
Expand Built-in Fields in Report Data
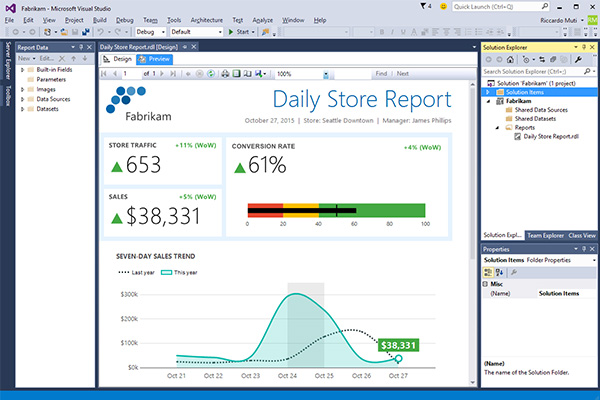pyautogui.click(x=22, y=70)
